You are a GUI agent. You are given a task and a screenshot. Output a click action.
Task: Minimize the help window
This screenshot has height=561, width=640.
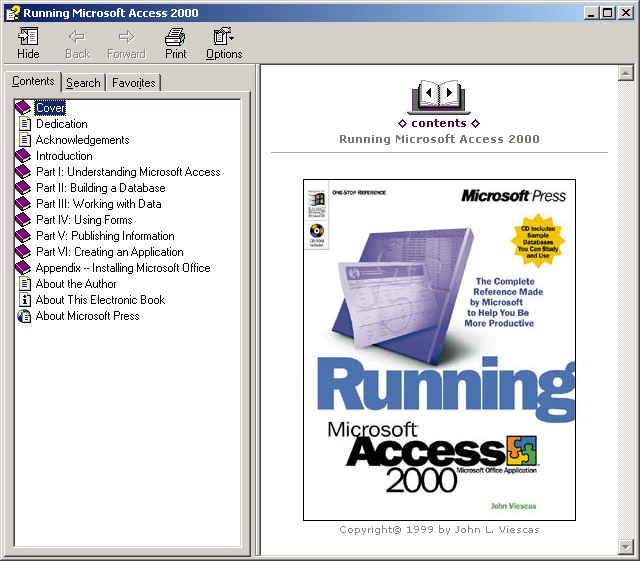click(x=591, y=13)
